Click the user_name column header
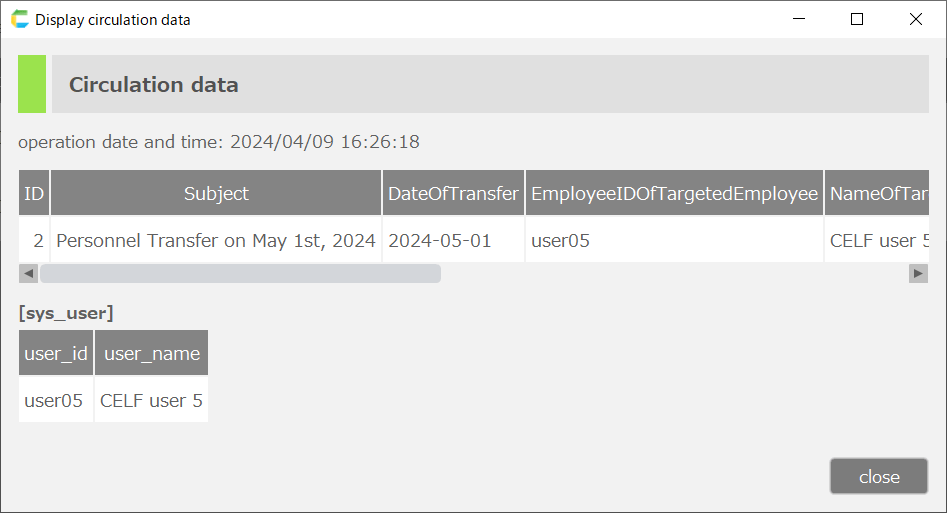 click(x=152, y=353)
